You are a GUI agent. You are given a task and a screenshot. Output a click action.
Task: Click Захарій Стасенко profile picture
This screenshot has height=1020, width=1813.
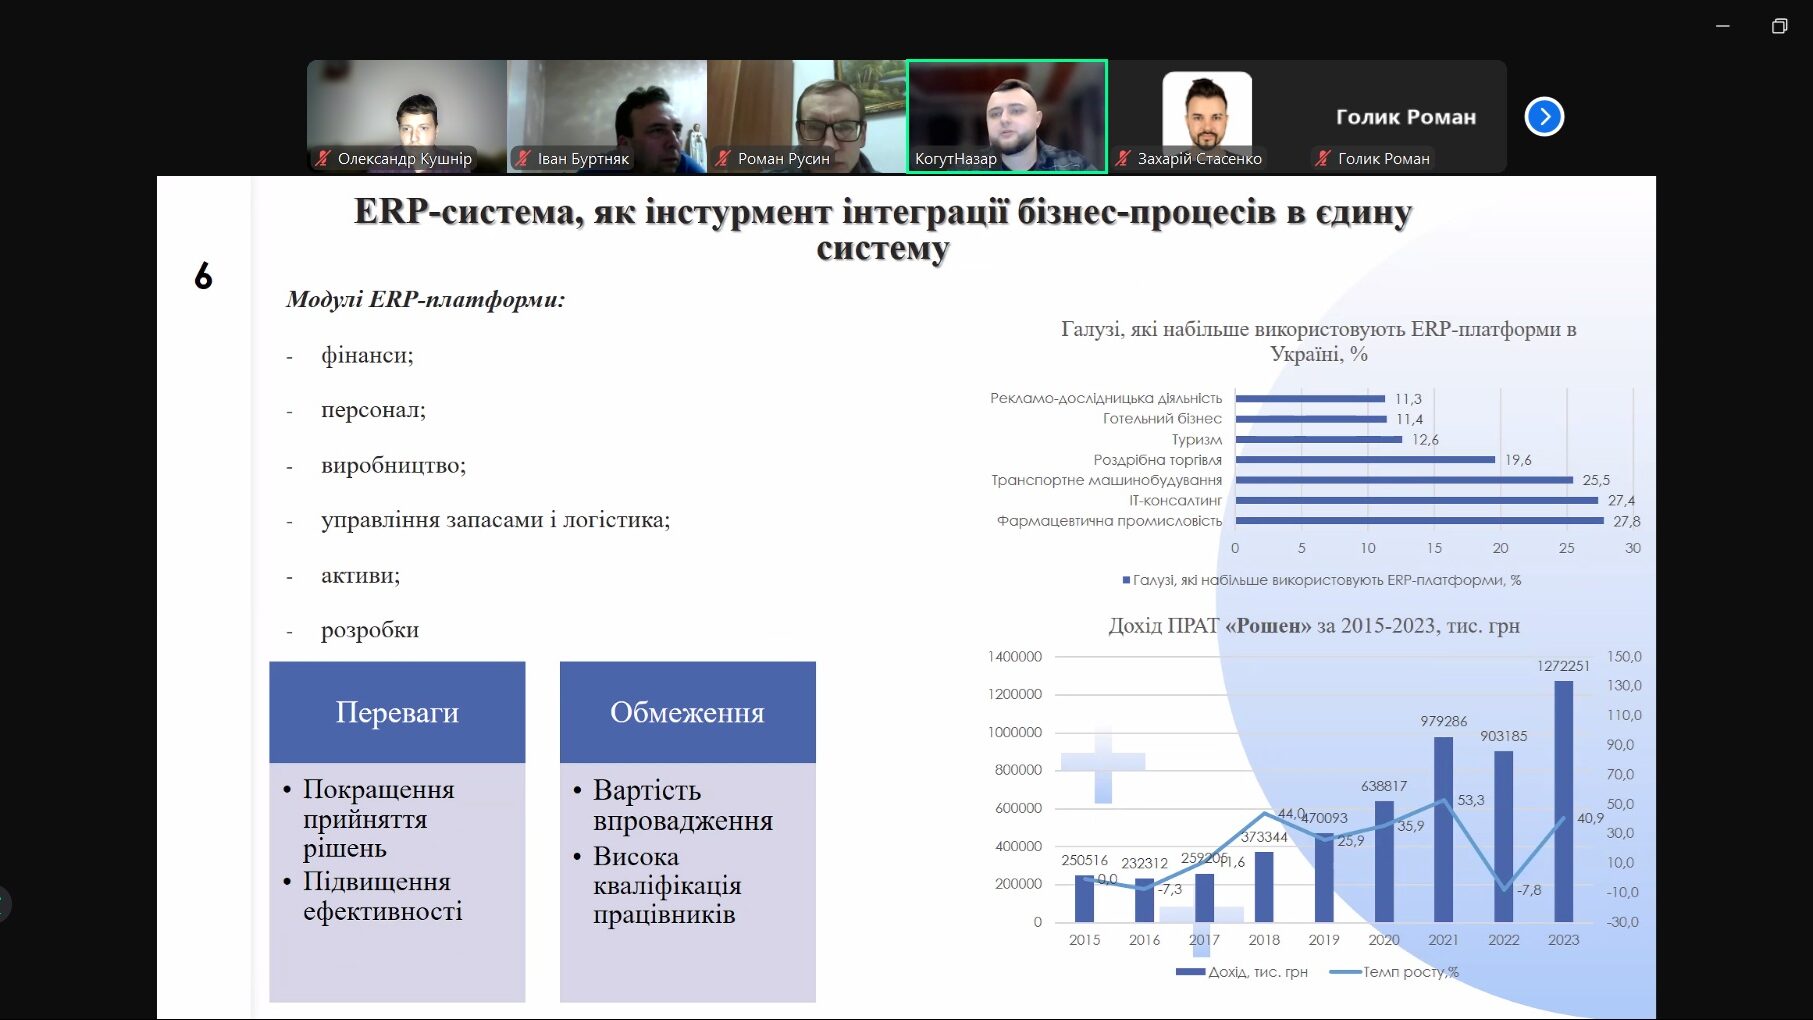point(1206,108)
